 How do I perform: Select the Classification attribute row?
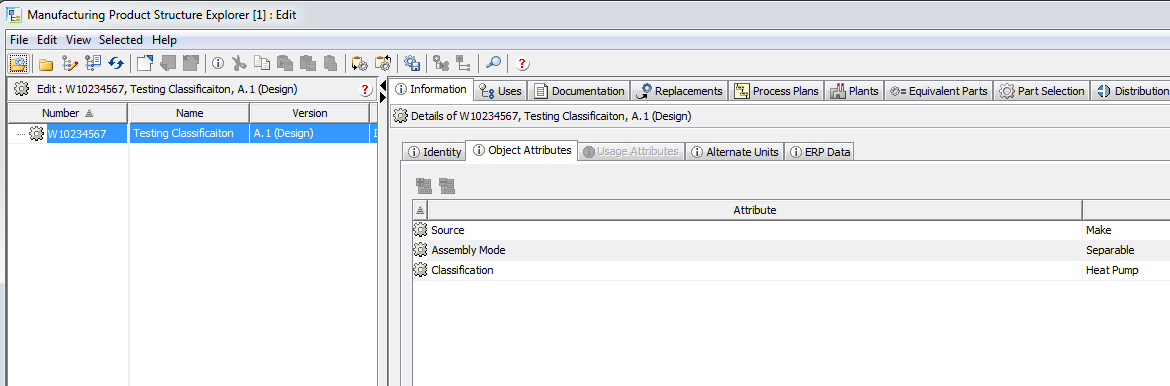coord(791,270)
